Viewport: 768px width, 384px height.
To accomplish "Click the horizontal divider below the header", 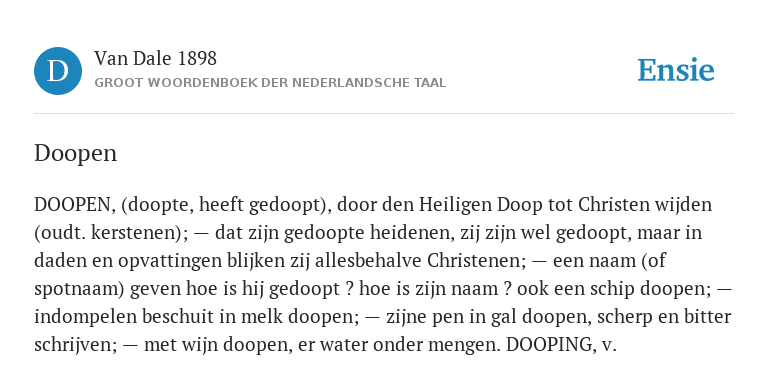I will click(384, 114).
